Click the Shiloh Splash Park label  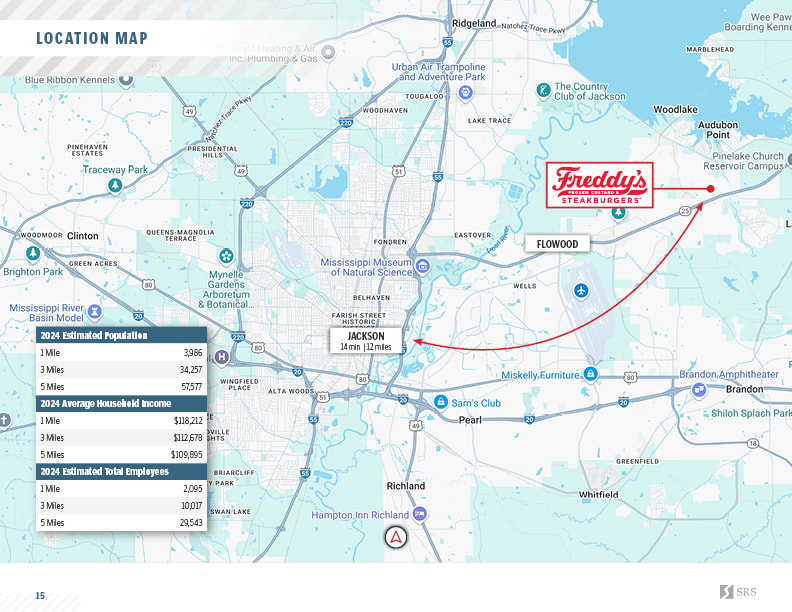751,413
